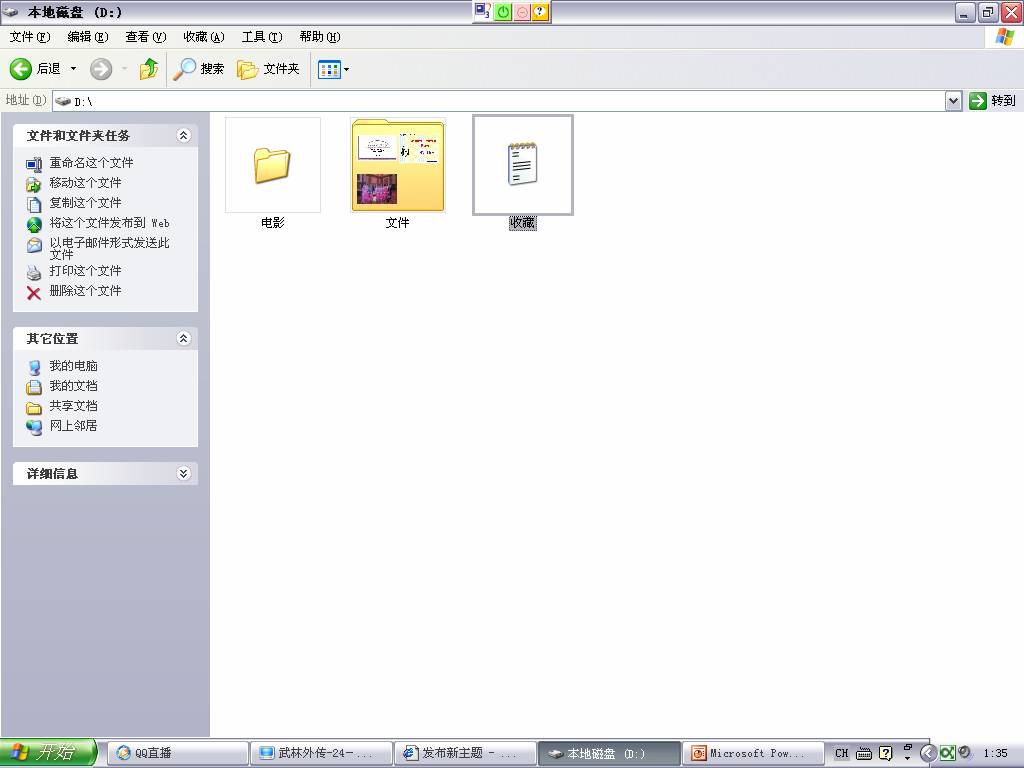Open 网上邻居 from other places
This screenshot has height=768, width=1024.
pos(74,426)
